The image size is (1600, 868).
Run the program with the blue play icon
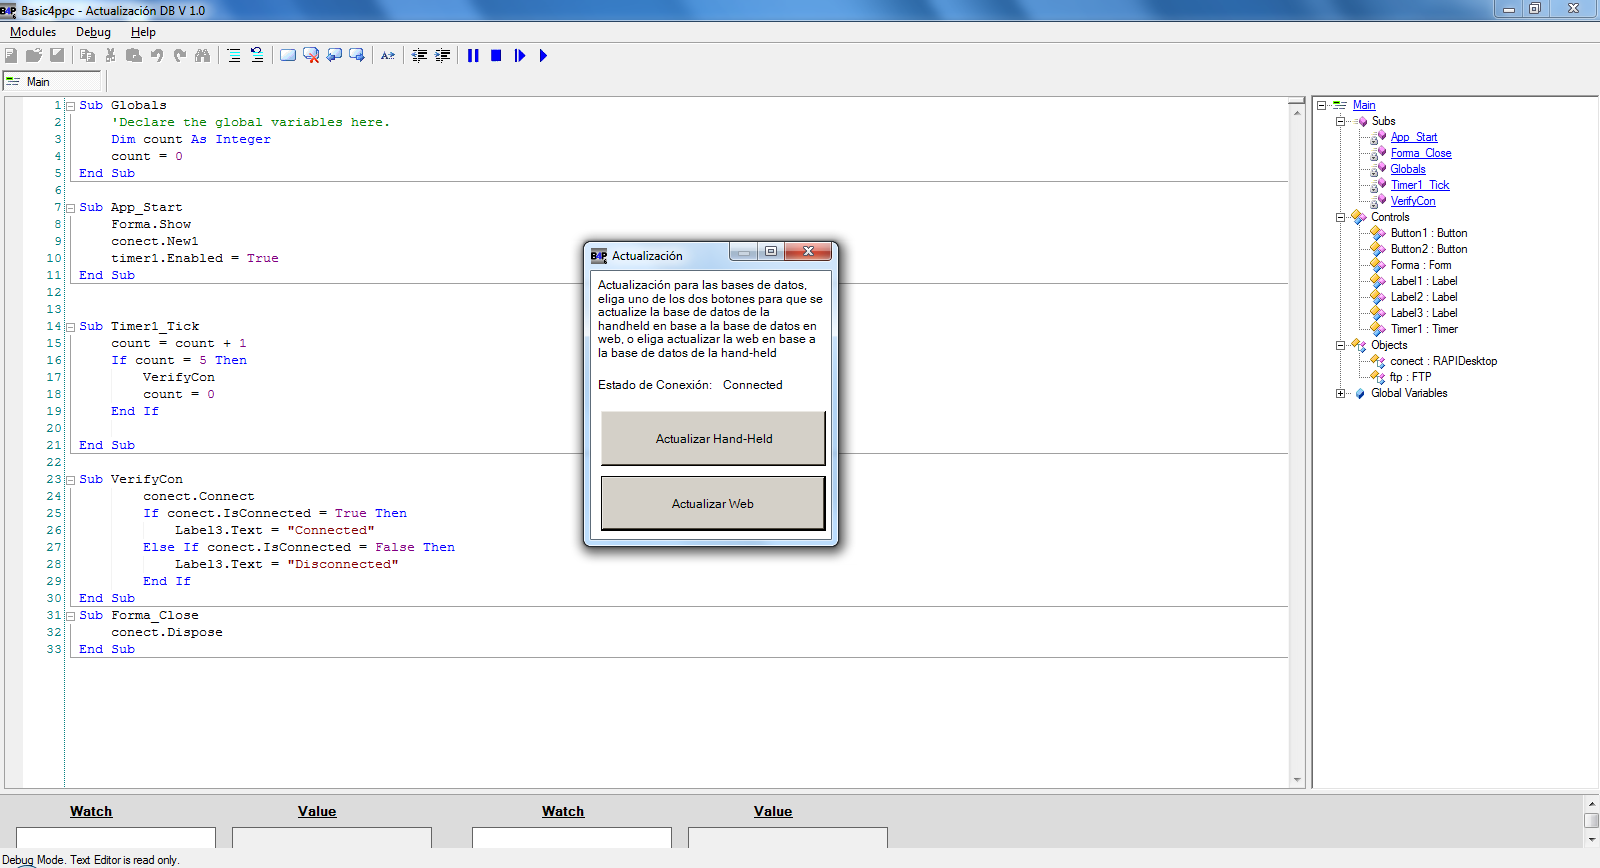pyautogui.click(x=543, y=56)
